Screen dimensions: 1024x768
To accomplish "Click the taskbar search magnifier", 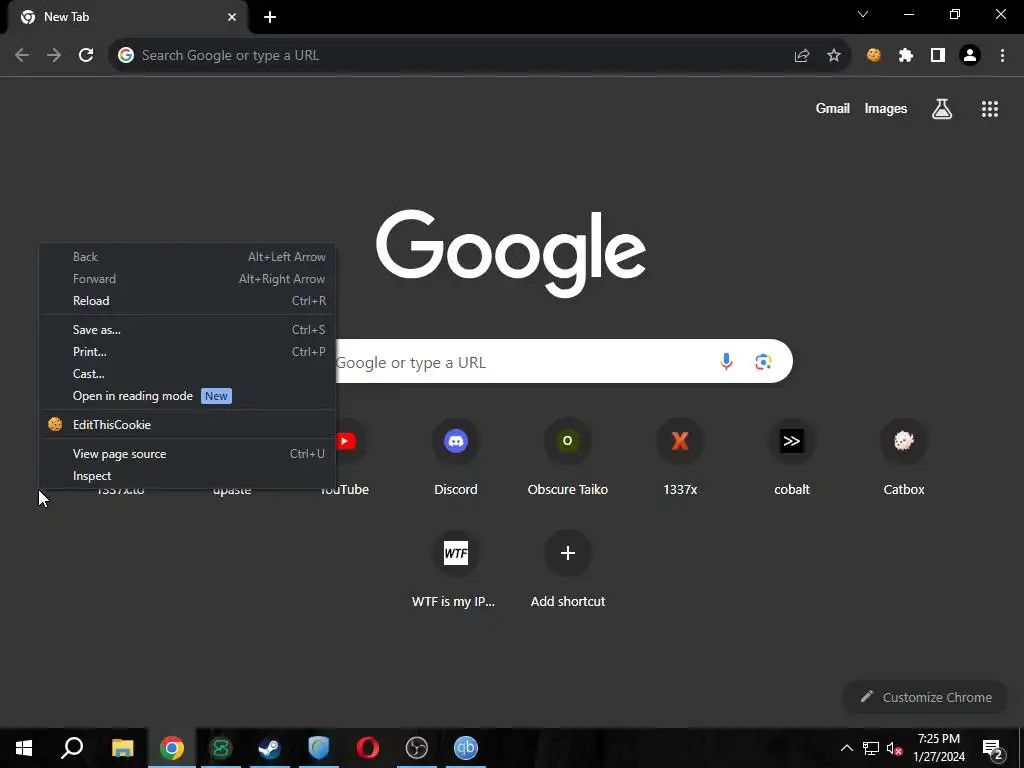I will click(x=72, y=748).
